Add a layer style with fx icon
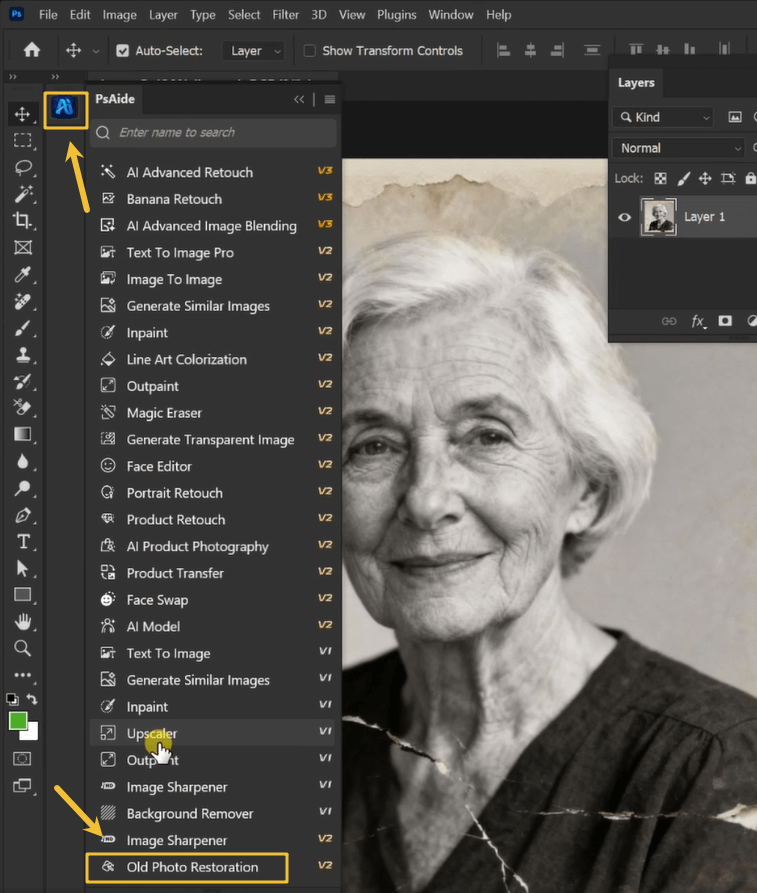 click(x=698, y=321)
